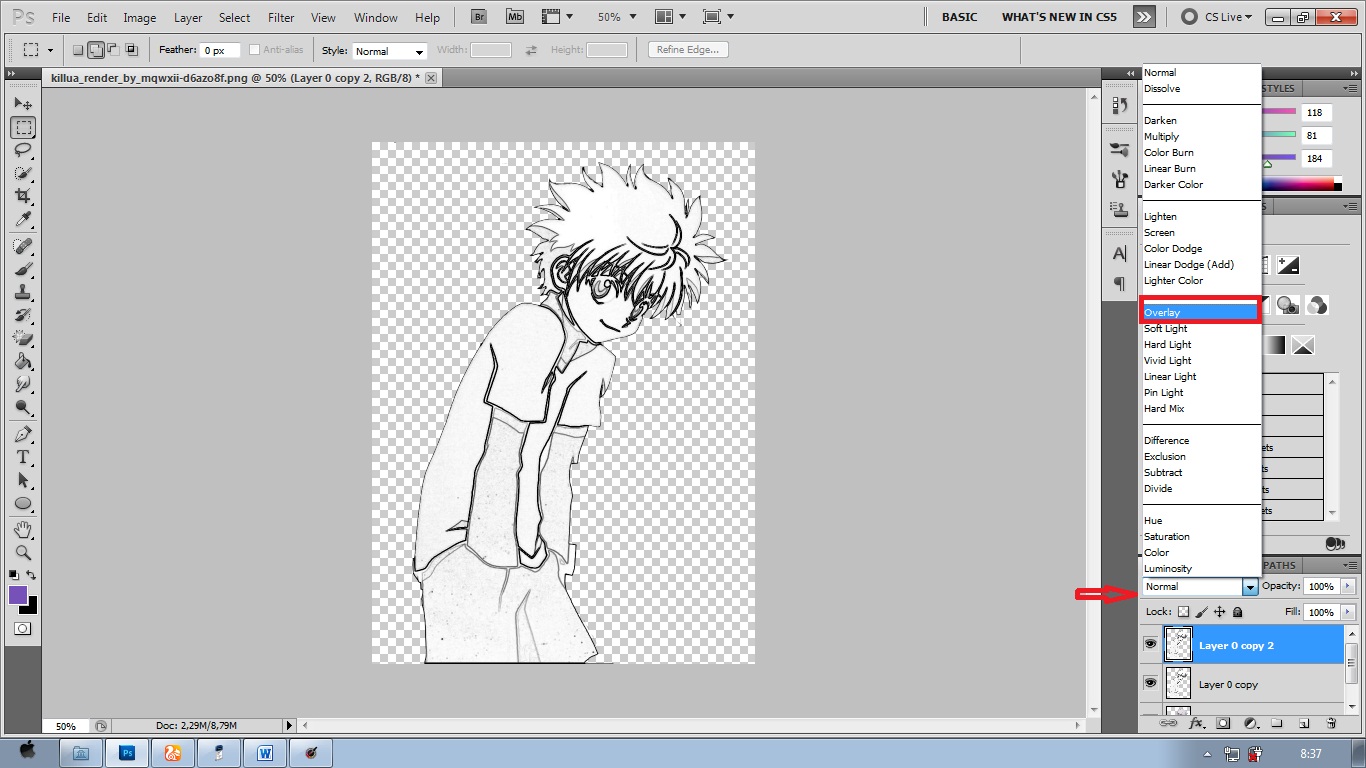
Task: Enable Lock all for the layer
Action: pos(1238,612)
